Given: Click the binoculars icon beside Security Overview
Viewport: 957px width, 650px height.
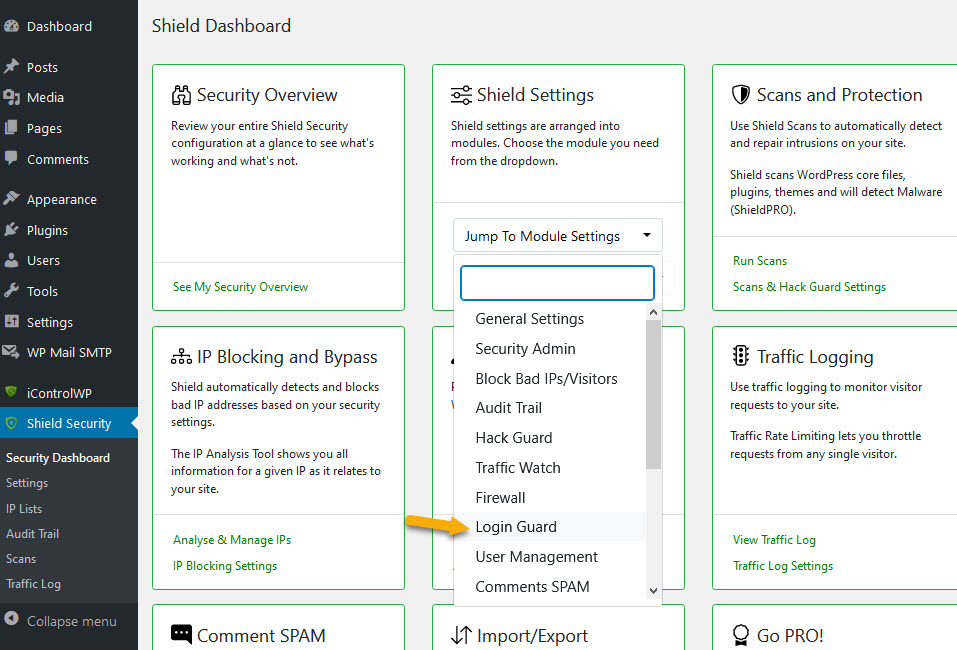Looking at the screenshot, I should (181, 95).
